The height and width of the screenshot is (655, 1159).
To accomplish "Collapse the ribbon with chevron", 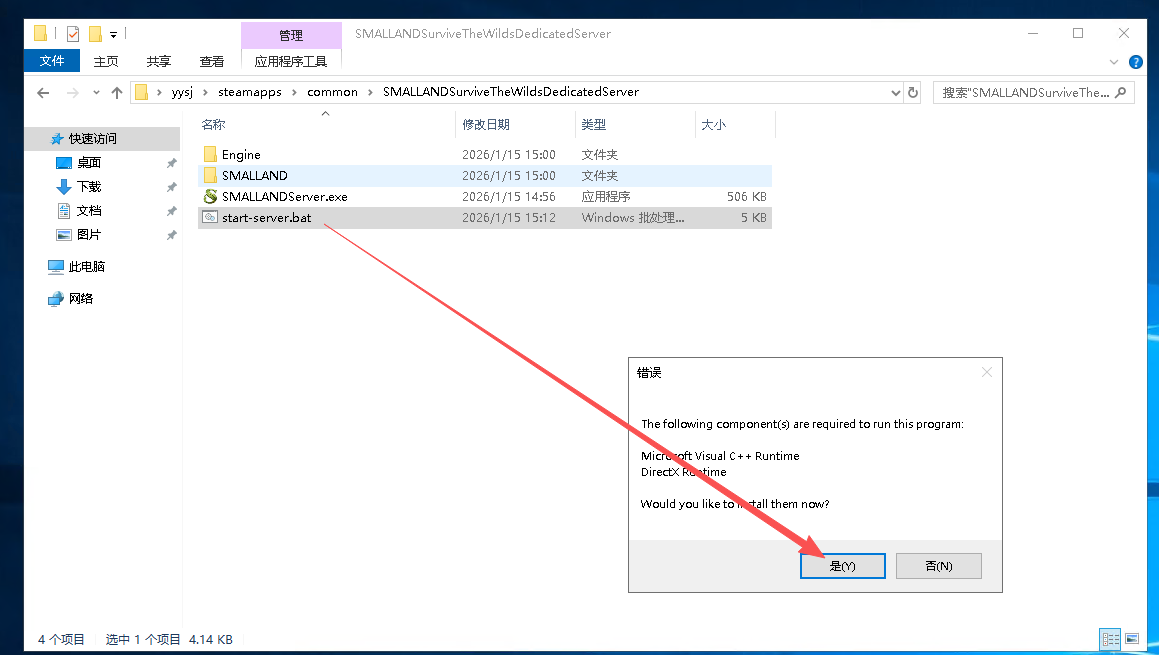I will tap(1118, 62).
